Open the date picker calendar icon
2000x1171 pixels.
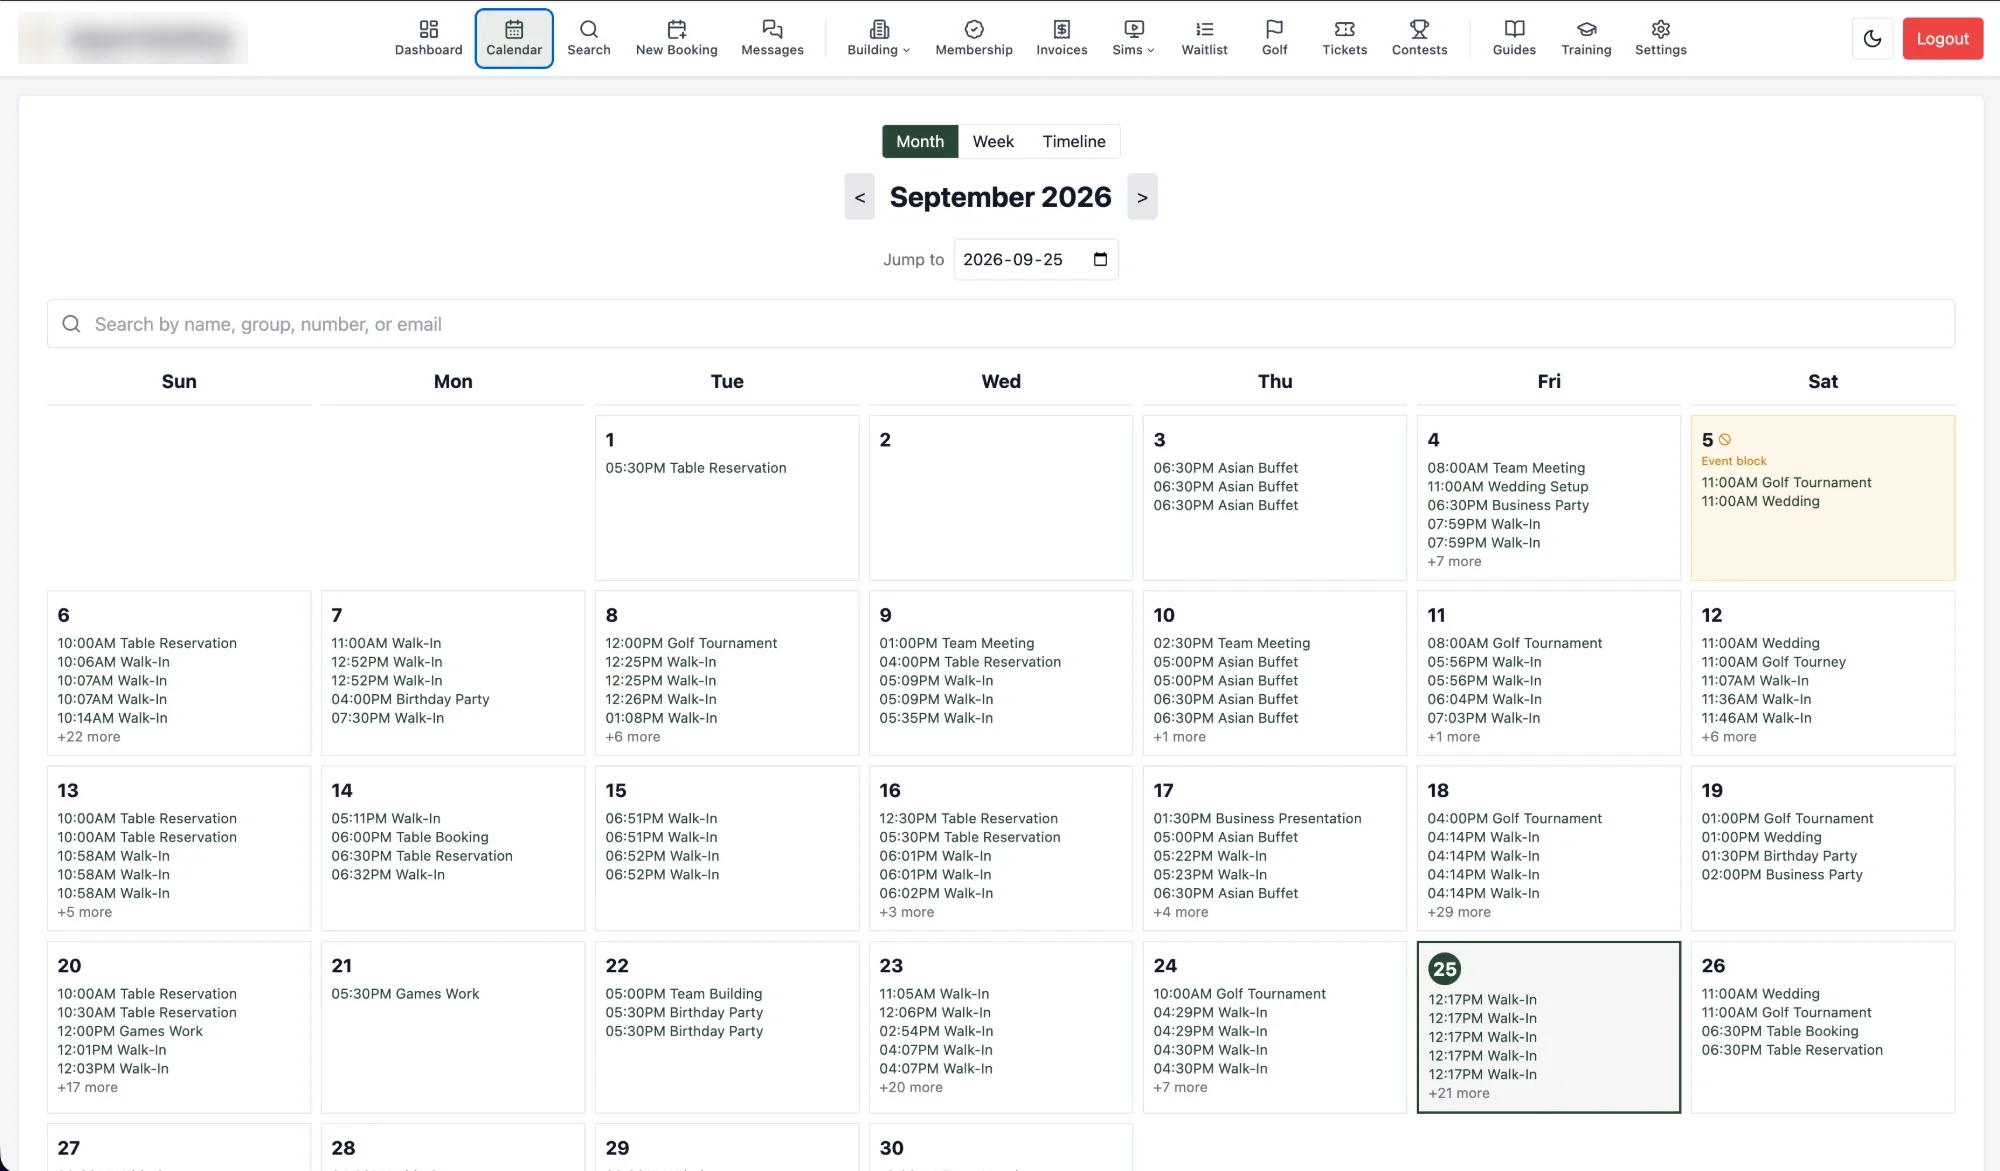[x=1100, y=259]
